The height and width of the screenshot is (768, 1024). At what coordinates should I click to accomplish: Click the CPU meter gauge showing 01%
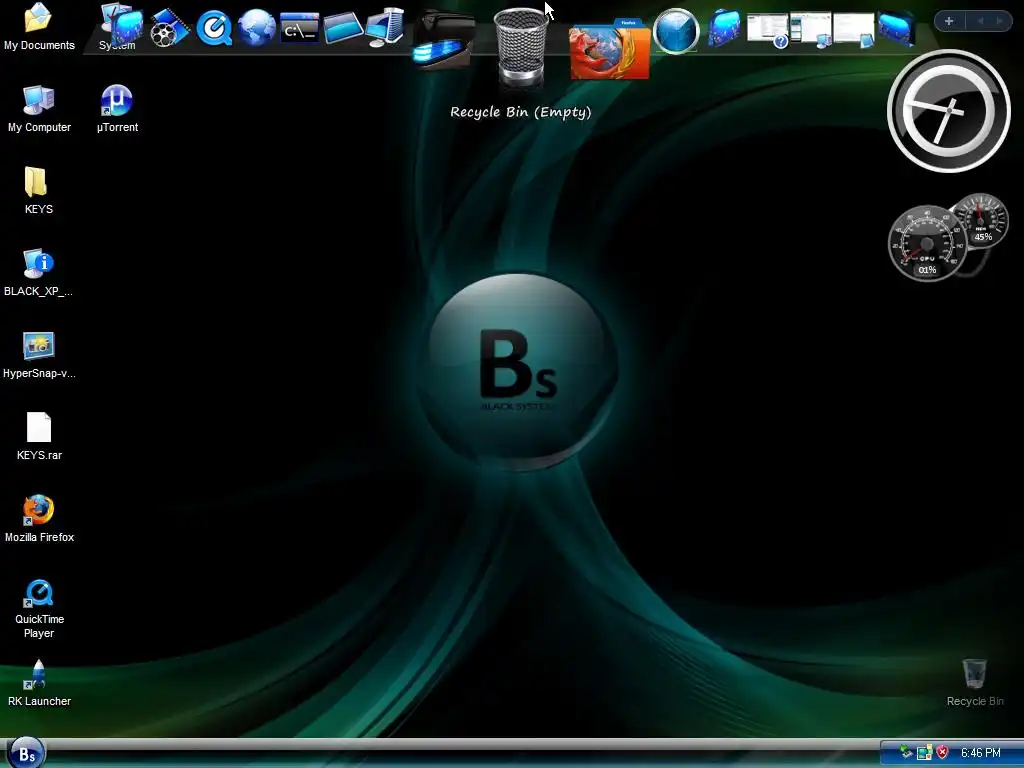point(927,244)
